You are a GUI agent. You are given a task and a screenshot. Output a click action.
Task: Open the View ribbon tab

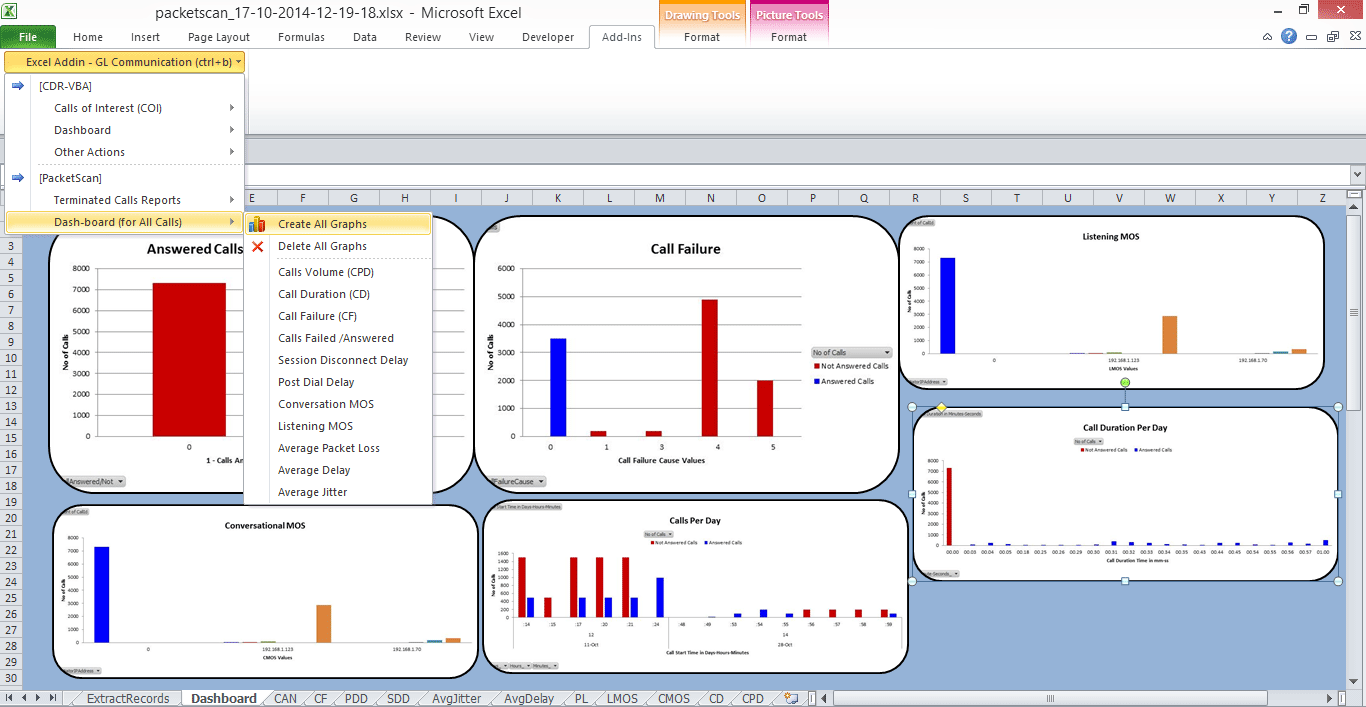coord(482,37)
